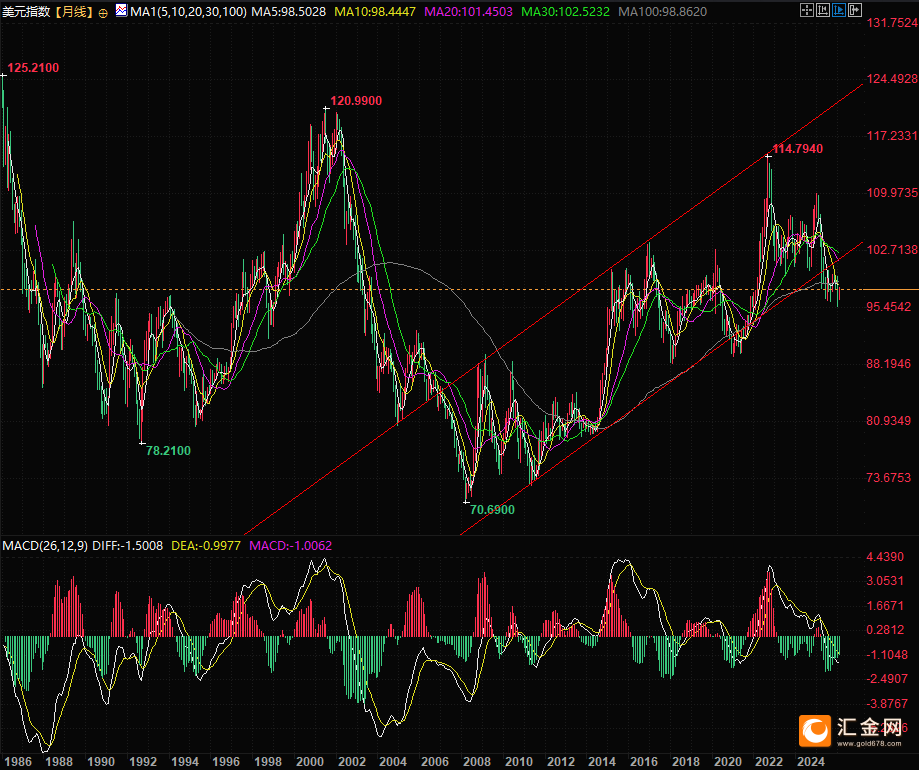Open MACD(26,12,9) indicator parameters
Screen dimensions: 919x770
tap(45, 545)
